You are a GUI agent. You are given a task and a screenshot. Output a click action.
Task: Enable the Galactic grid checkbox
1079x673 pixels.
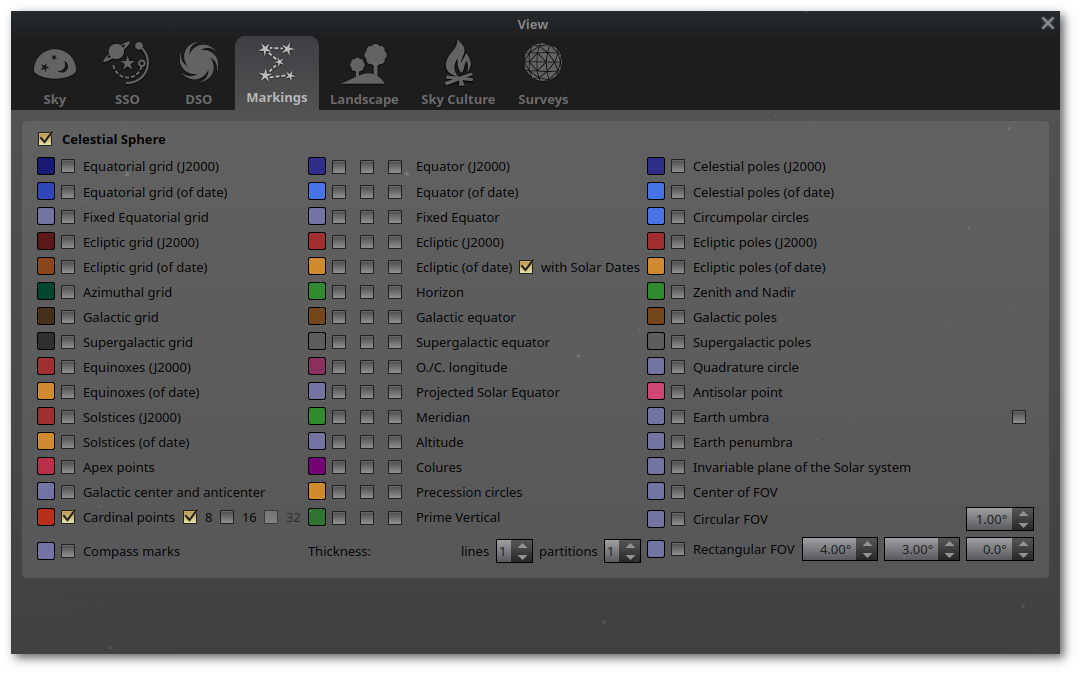pyautogui.click(x=68, y=317)
